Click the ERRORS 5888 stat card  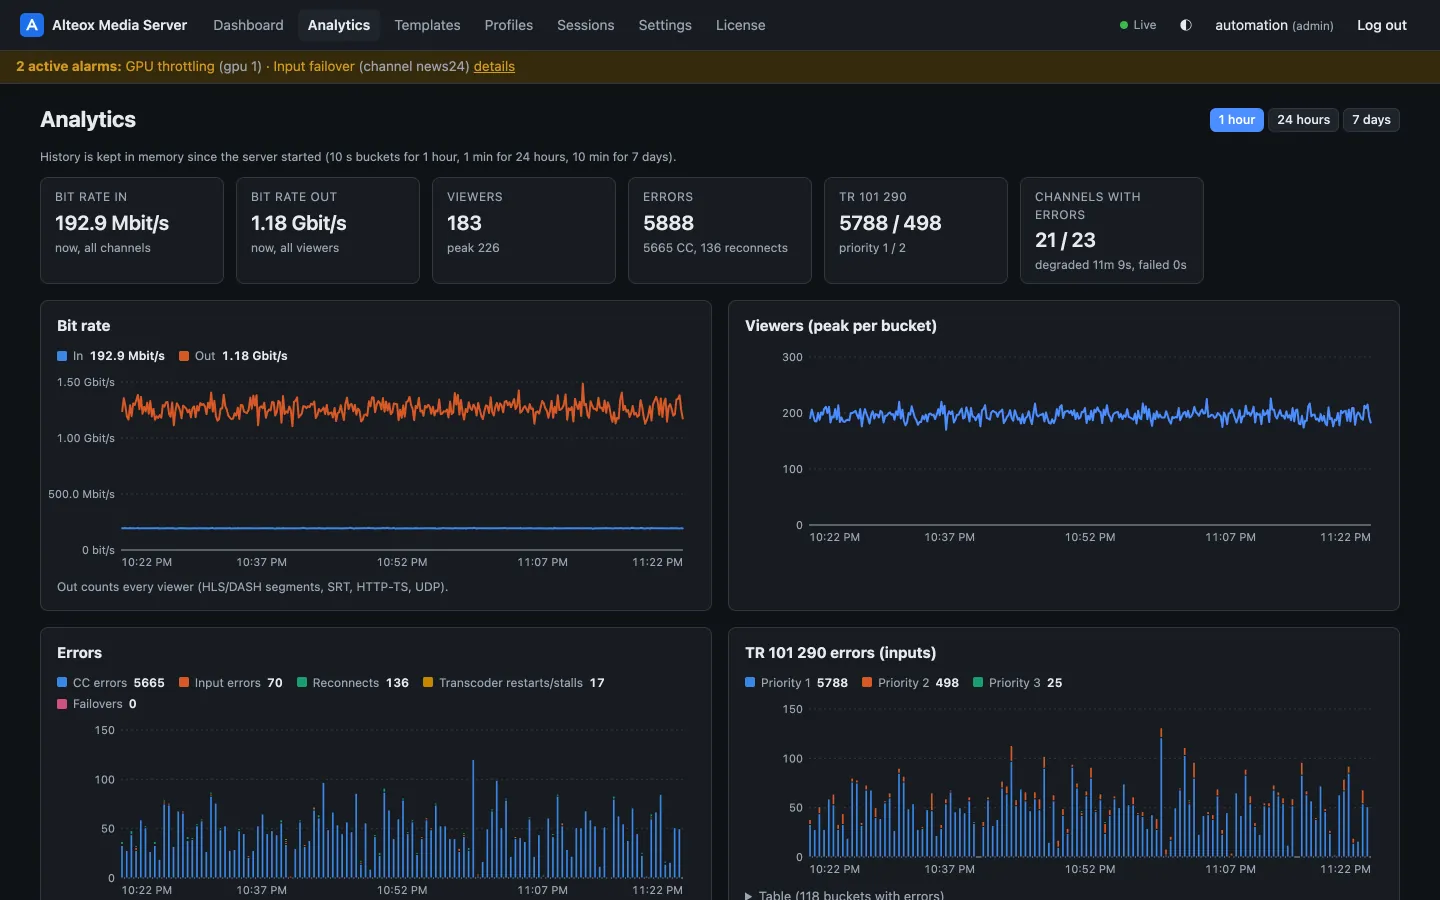tap(720, 230)
